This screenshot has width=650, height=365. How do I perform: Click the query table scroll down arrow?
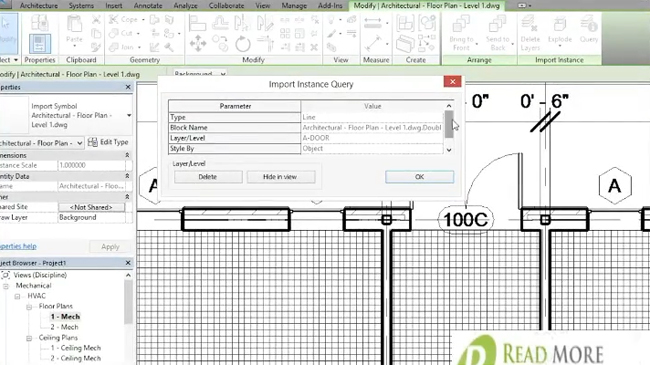click(x=449, y=150)
